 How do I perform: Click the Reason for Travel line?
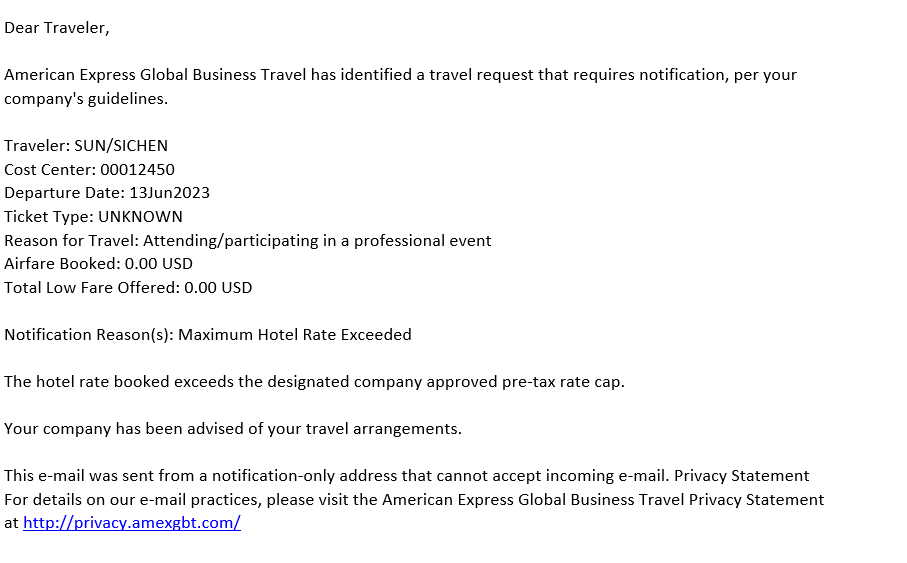click(248, 241)
